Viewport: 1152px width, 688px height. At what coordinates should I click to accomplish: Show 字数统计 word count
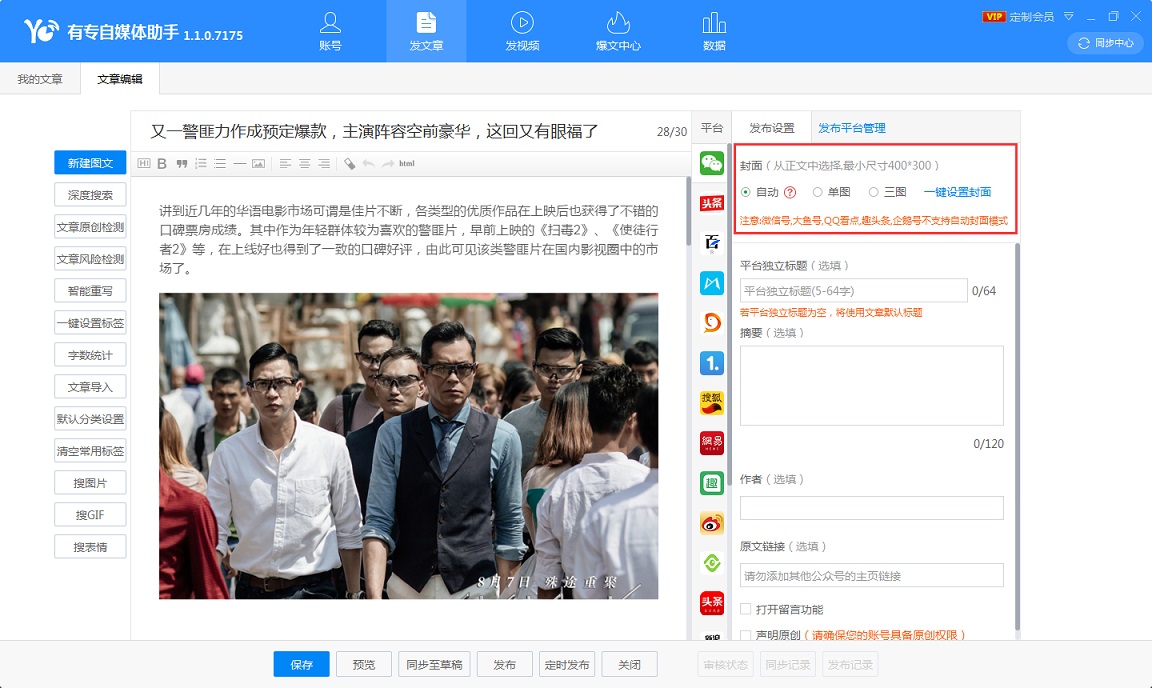coord(90,354)
